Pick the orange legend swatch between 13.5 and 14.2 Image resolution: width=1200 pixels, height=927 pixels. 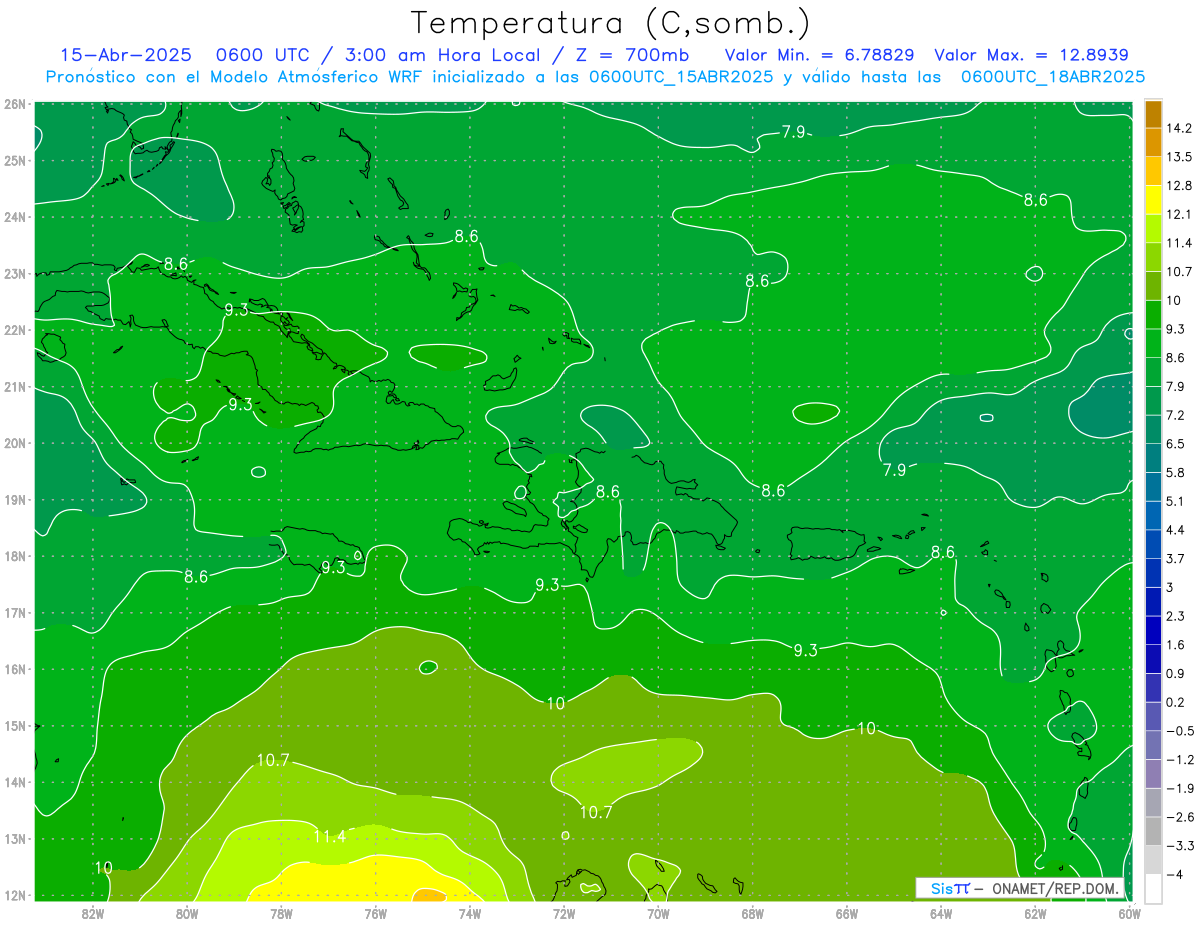pyautogui.click(x=1153, y=142)
